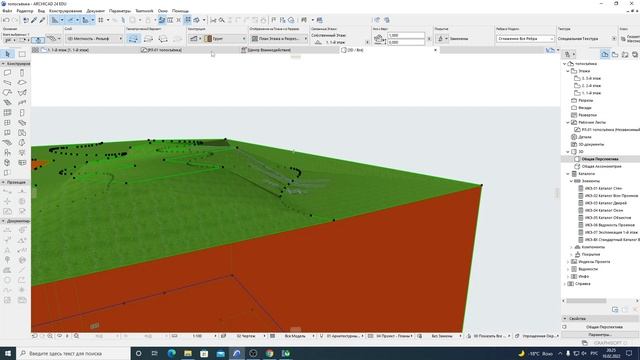Open Фасады item in navigator
Screen dimensions: 640x360
(x=585, y=108)
